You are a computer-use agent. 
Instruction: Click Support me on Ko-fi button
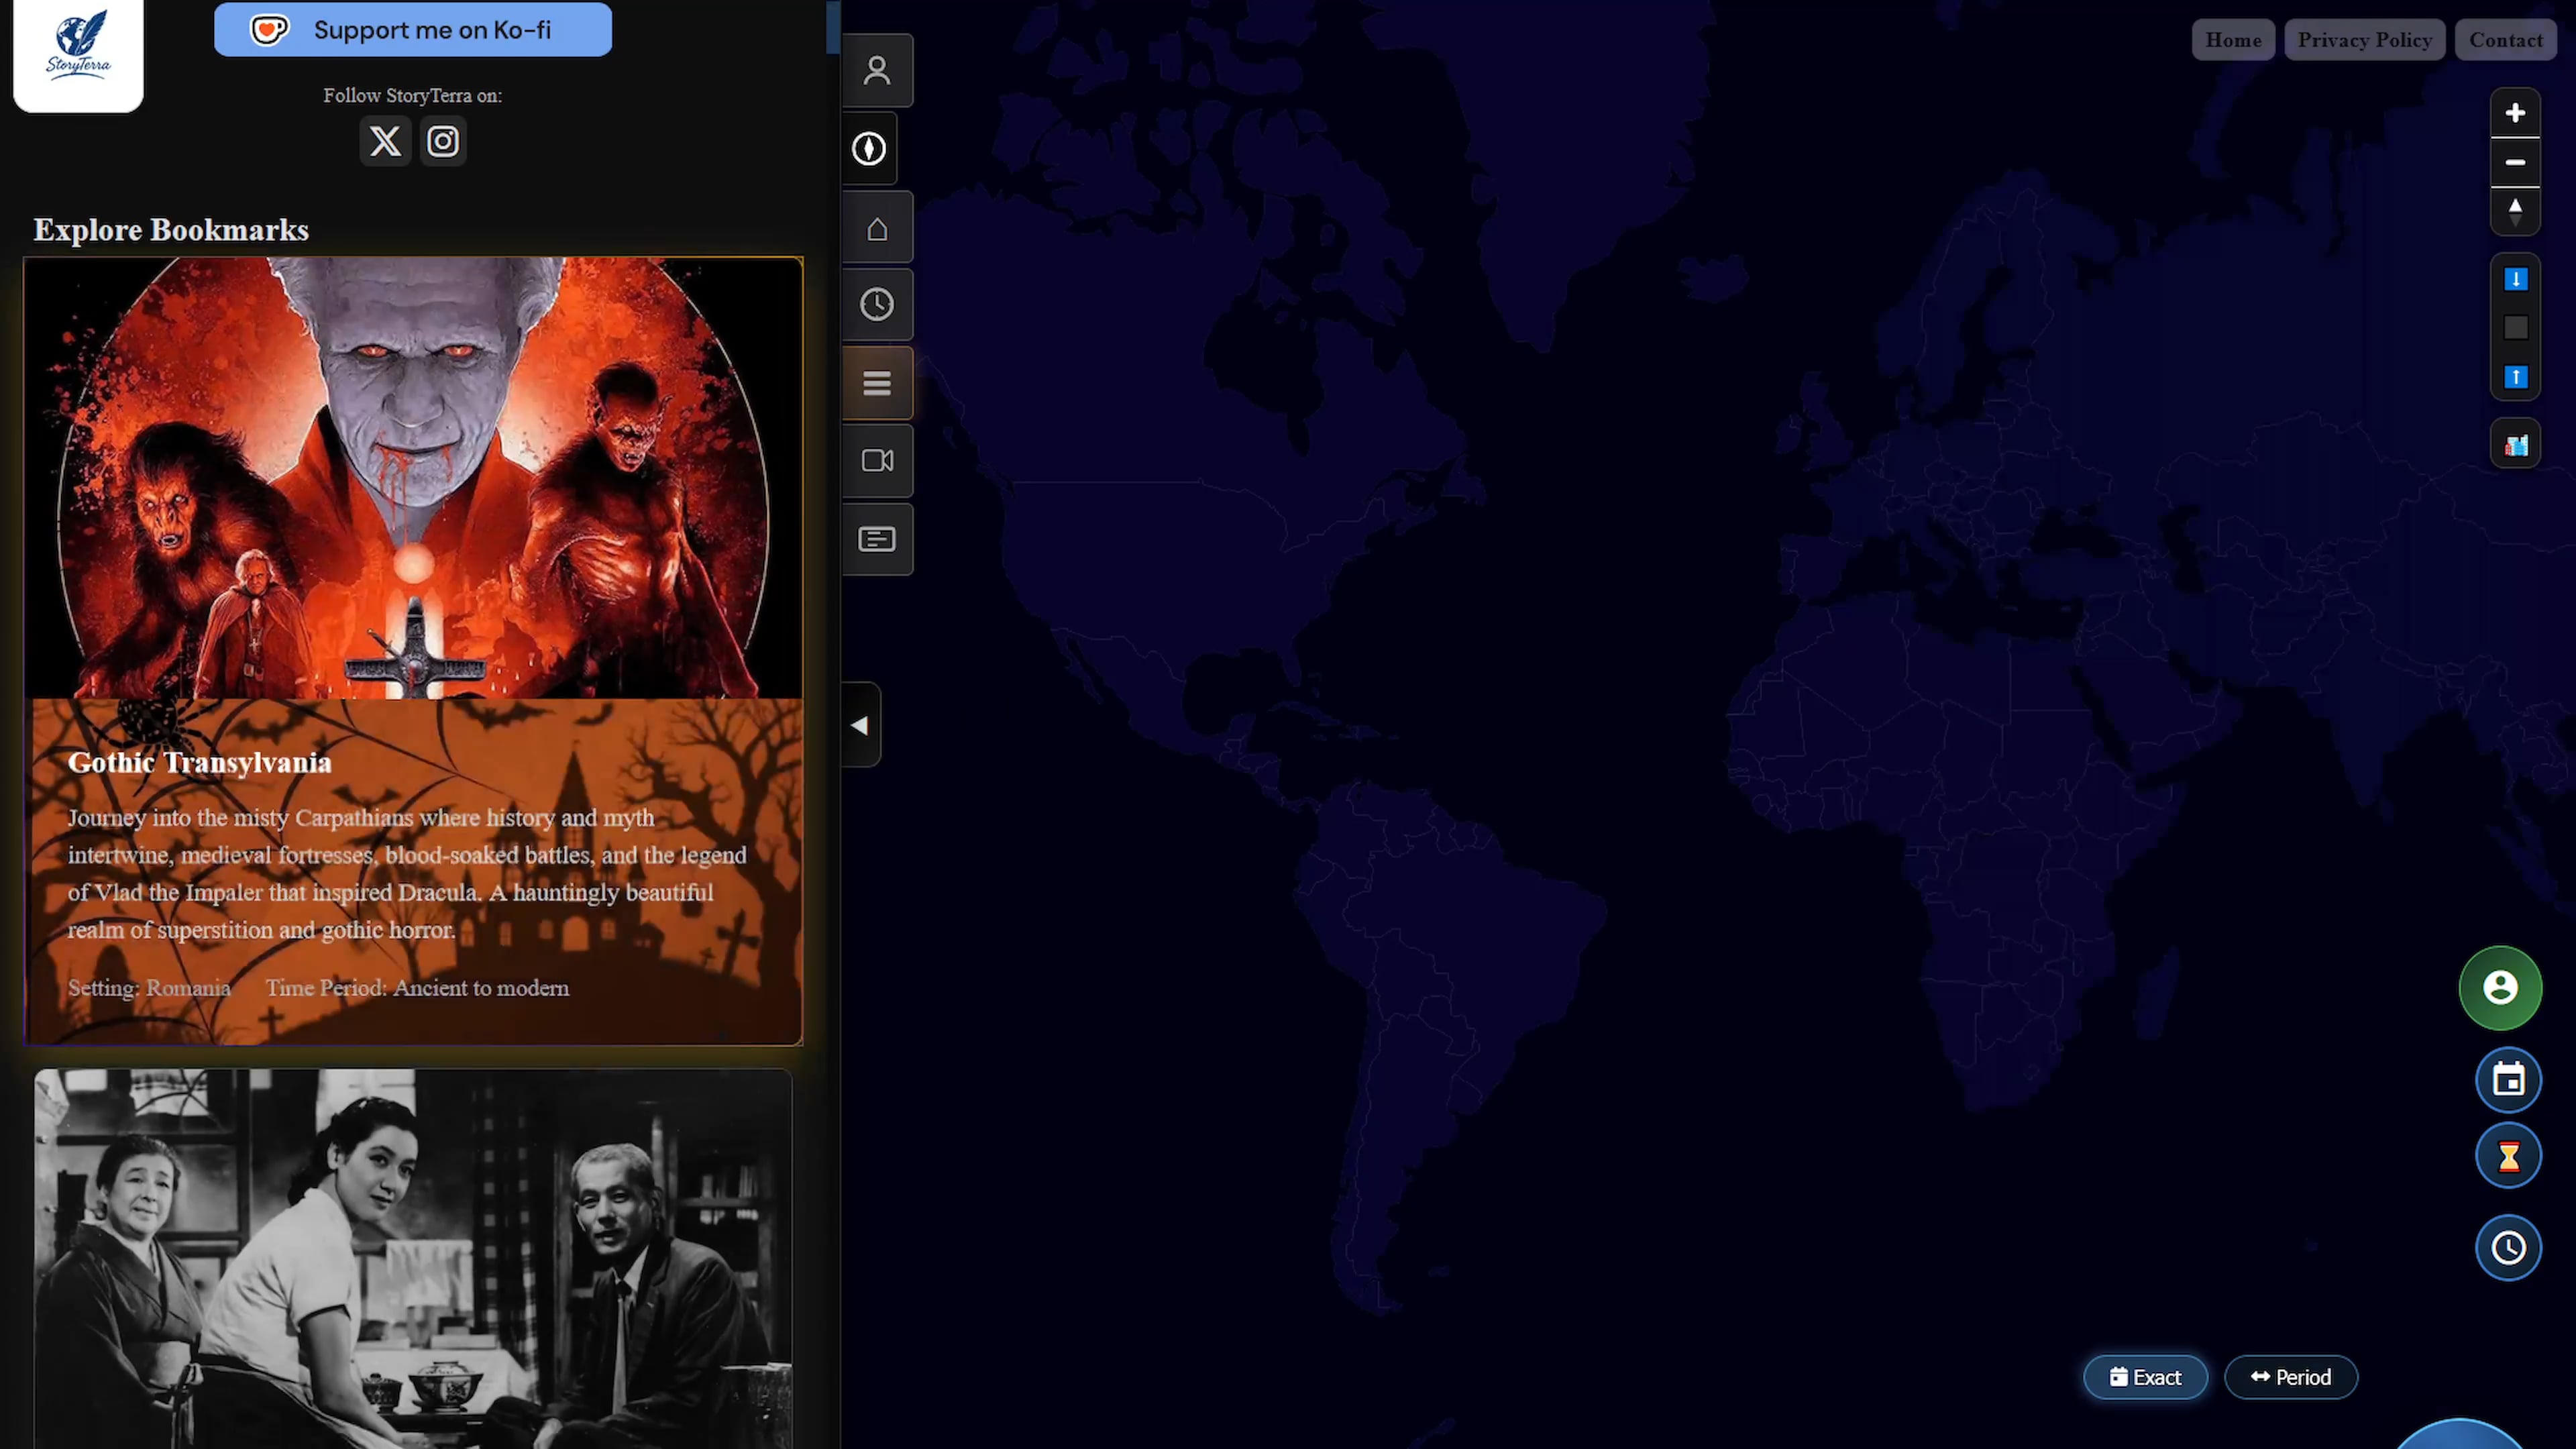coord(412,30)
